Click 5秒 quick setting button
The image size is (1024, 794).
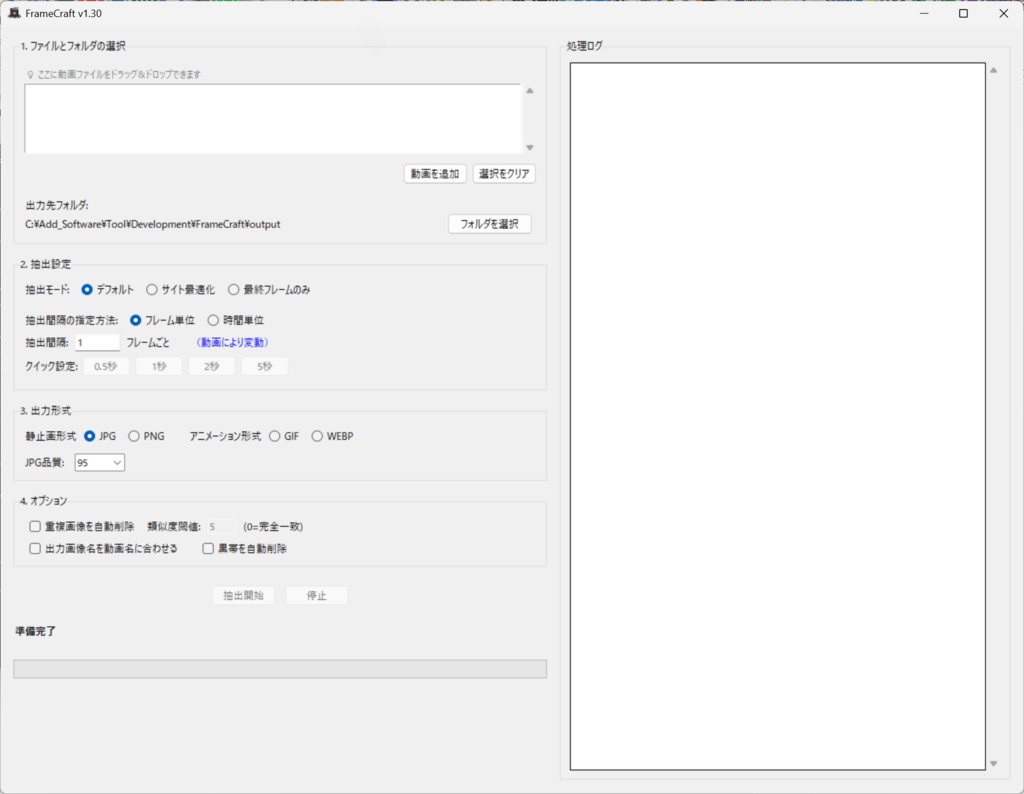(x=264, y=366)
